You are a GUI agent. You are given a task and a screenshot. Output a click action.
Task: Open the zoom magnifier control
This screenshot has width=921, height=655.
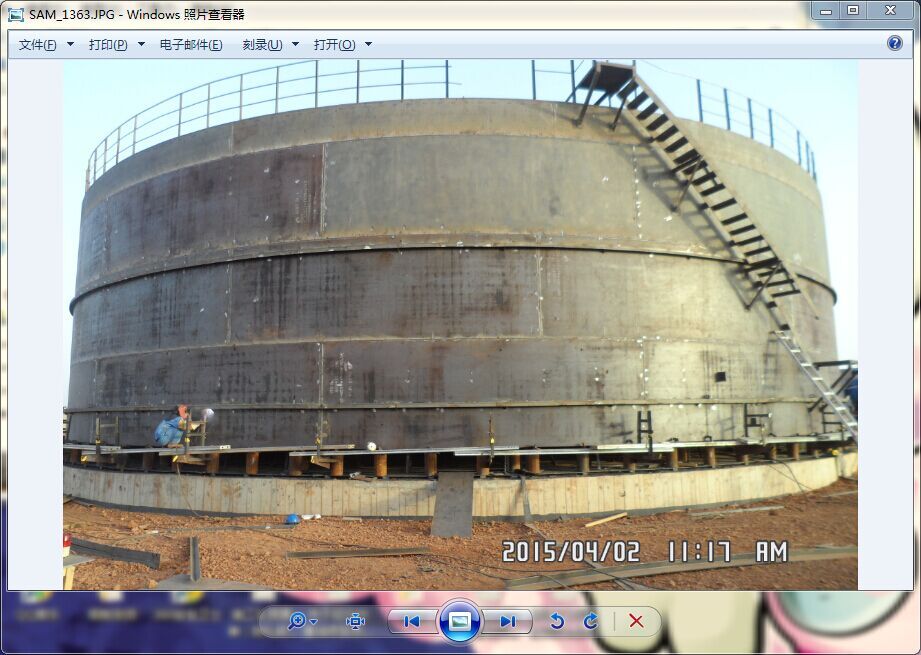pyautogui.click(x=299, y=621)
